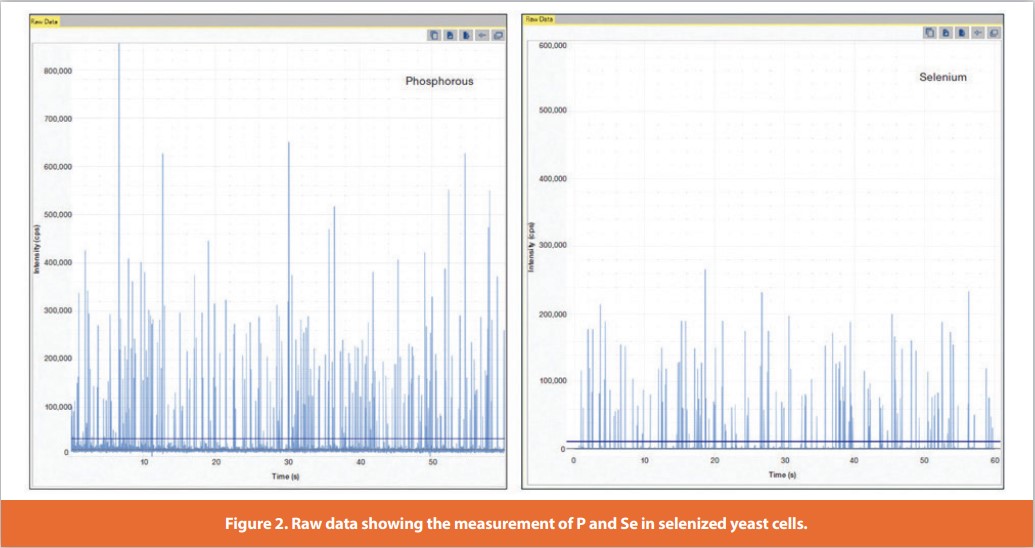The width and height of the screenshot is (1035, 548).
Task: Click the rightmost window icon in Selenium toolbar
Action: [x=994, y=33]
